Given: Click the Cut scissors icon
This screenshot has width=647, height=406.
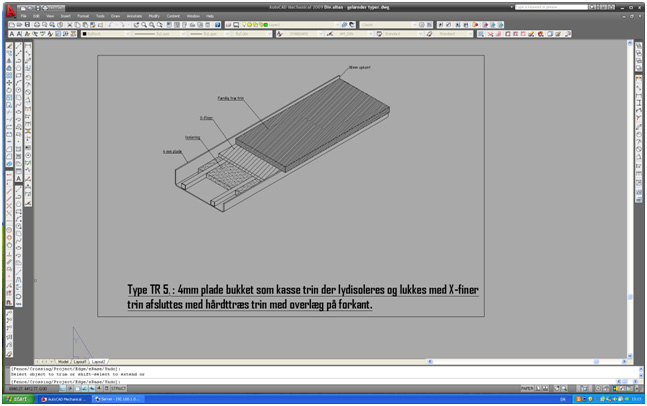Looking at the screenshot, I should [69, 25].
